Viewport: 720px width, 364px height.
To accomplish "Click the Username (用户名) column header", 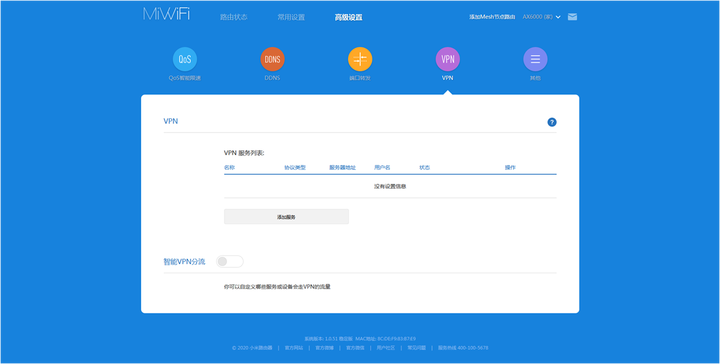I will (382, 168).
